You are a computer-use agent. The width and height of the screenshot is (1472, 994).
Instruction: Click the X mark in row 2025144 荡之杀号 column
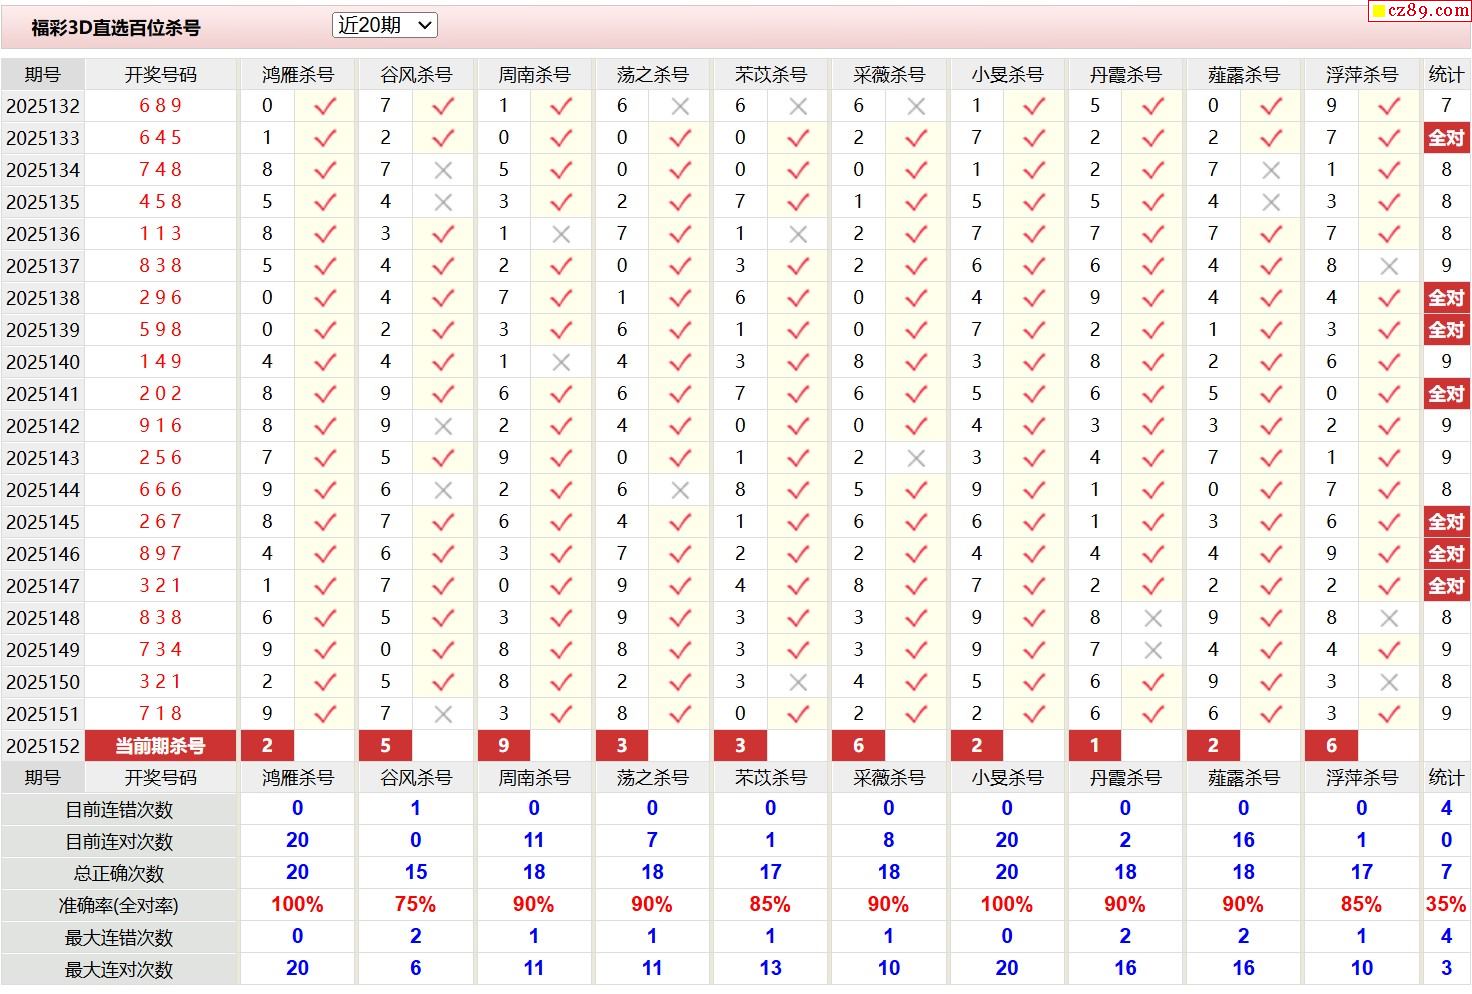680,490
